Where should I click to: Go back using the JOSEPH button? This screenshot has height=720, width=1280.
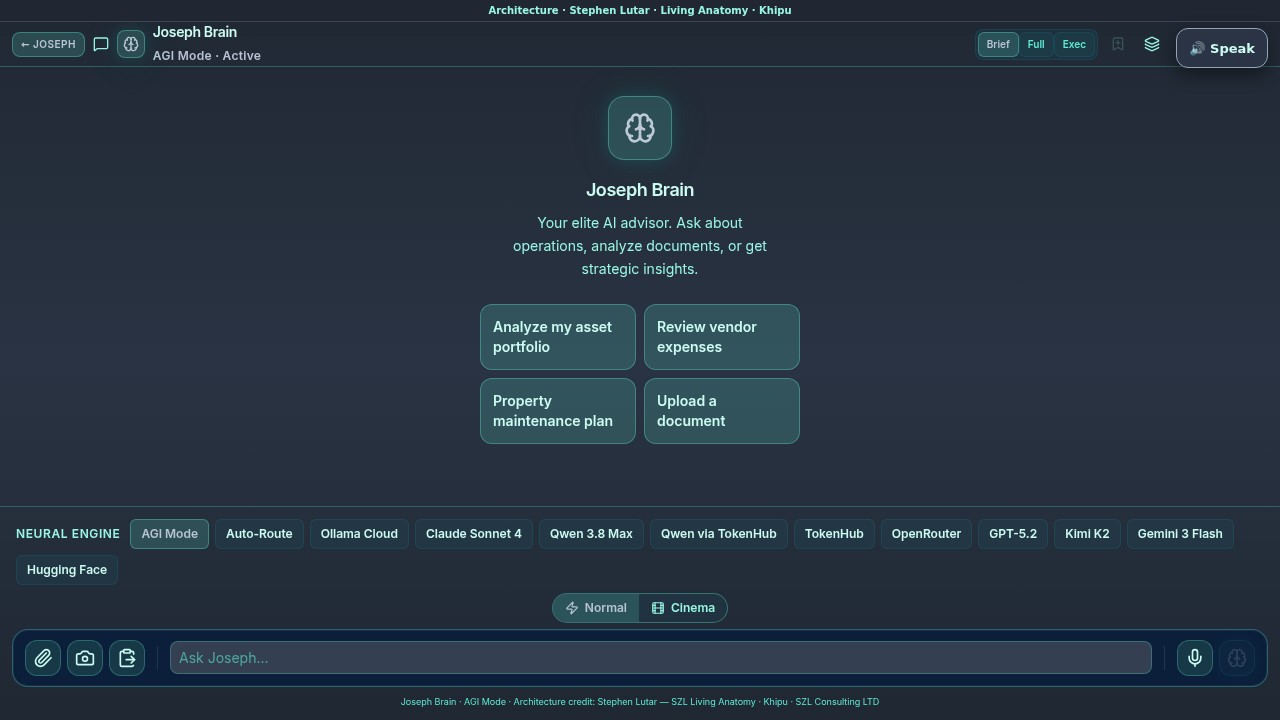point(48,44)
